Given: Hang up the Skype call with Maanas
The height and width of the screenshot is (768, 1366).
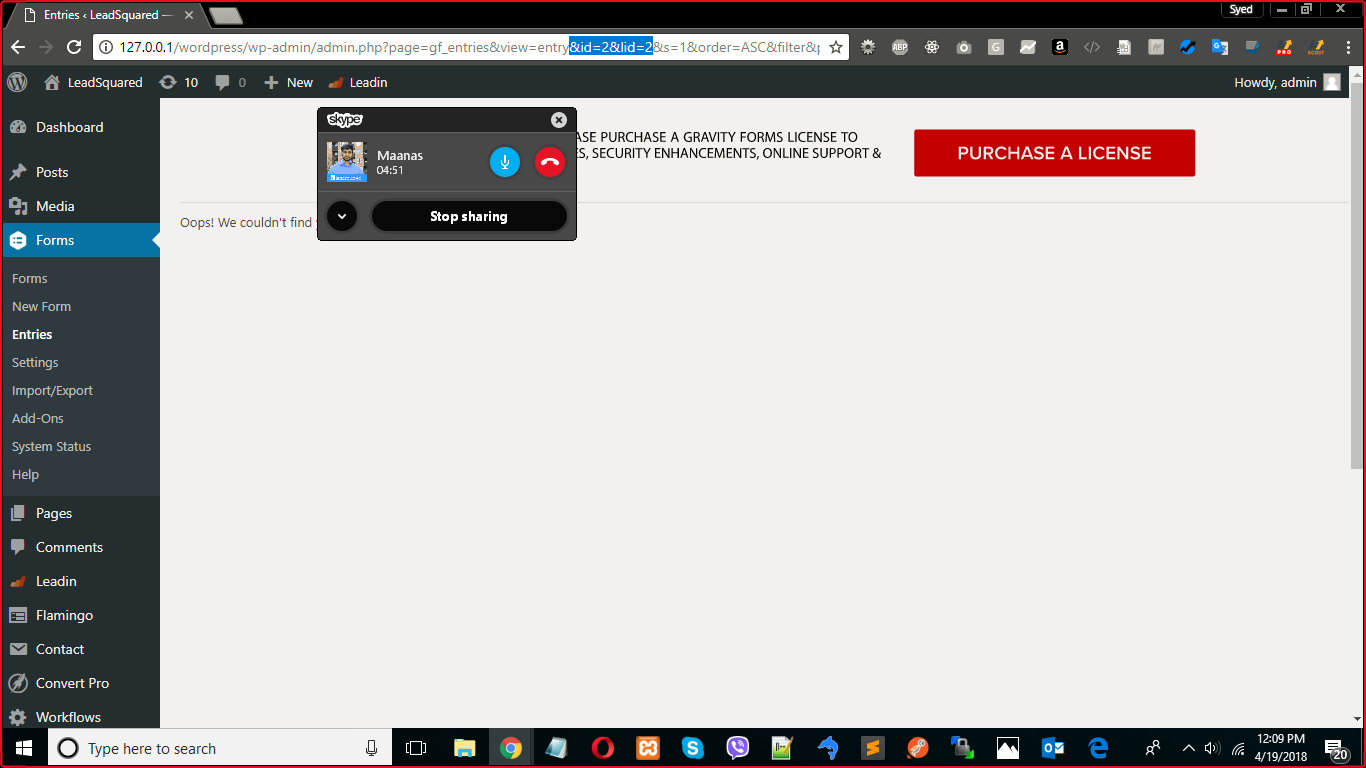Looking at the screenshot, I should pyautogui.click(x=550, y=162).
